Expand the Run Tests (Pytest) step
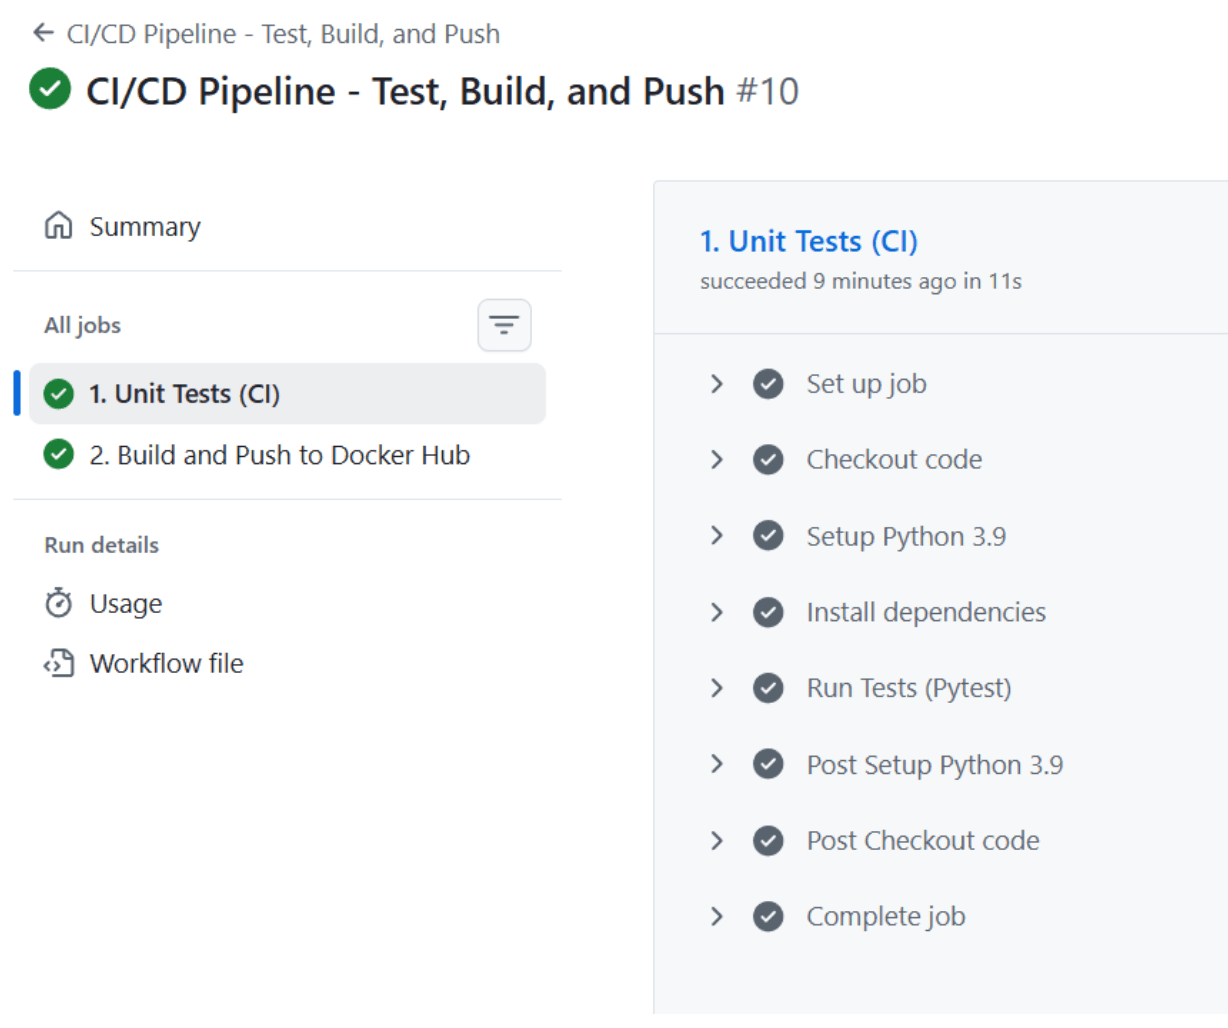Image resolution: width=1228 pixels, height=1028 pixels. click(717, 688)
